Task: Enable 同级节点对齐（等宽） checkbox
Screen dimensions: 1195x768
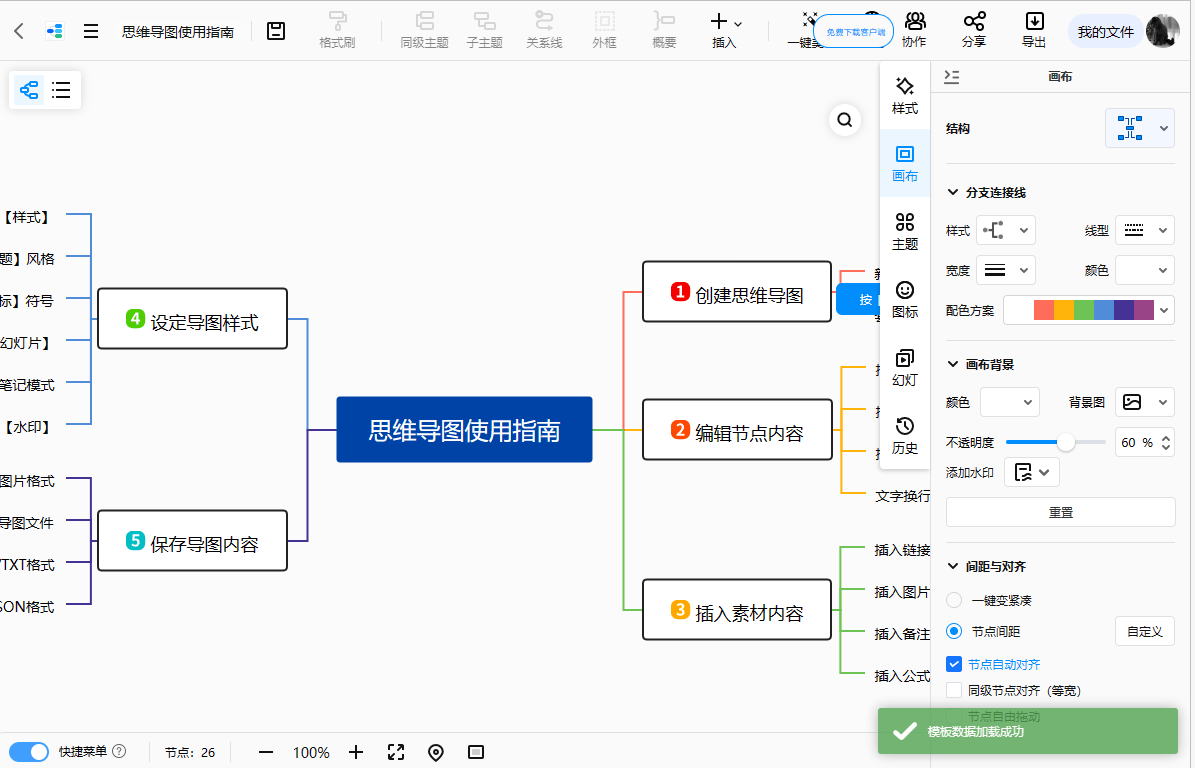Action: click(954, 690)
